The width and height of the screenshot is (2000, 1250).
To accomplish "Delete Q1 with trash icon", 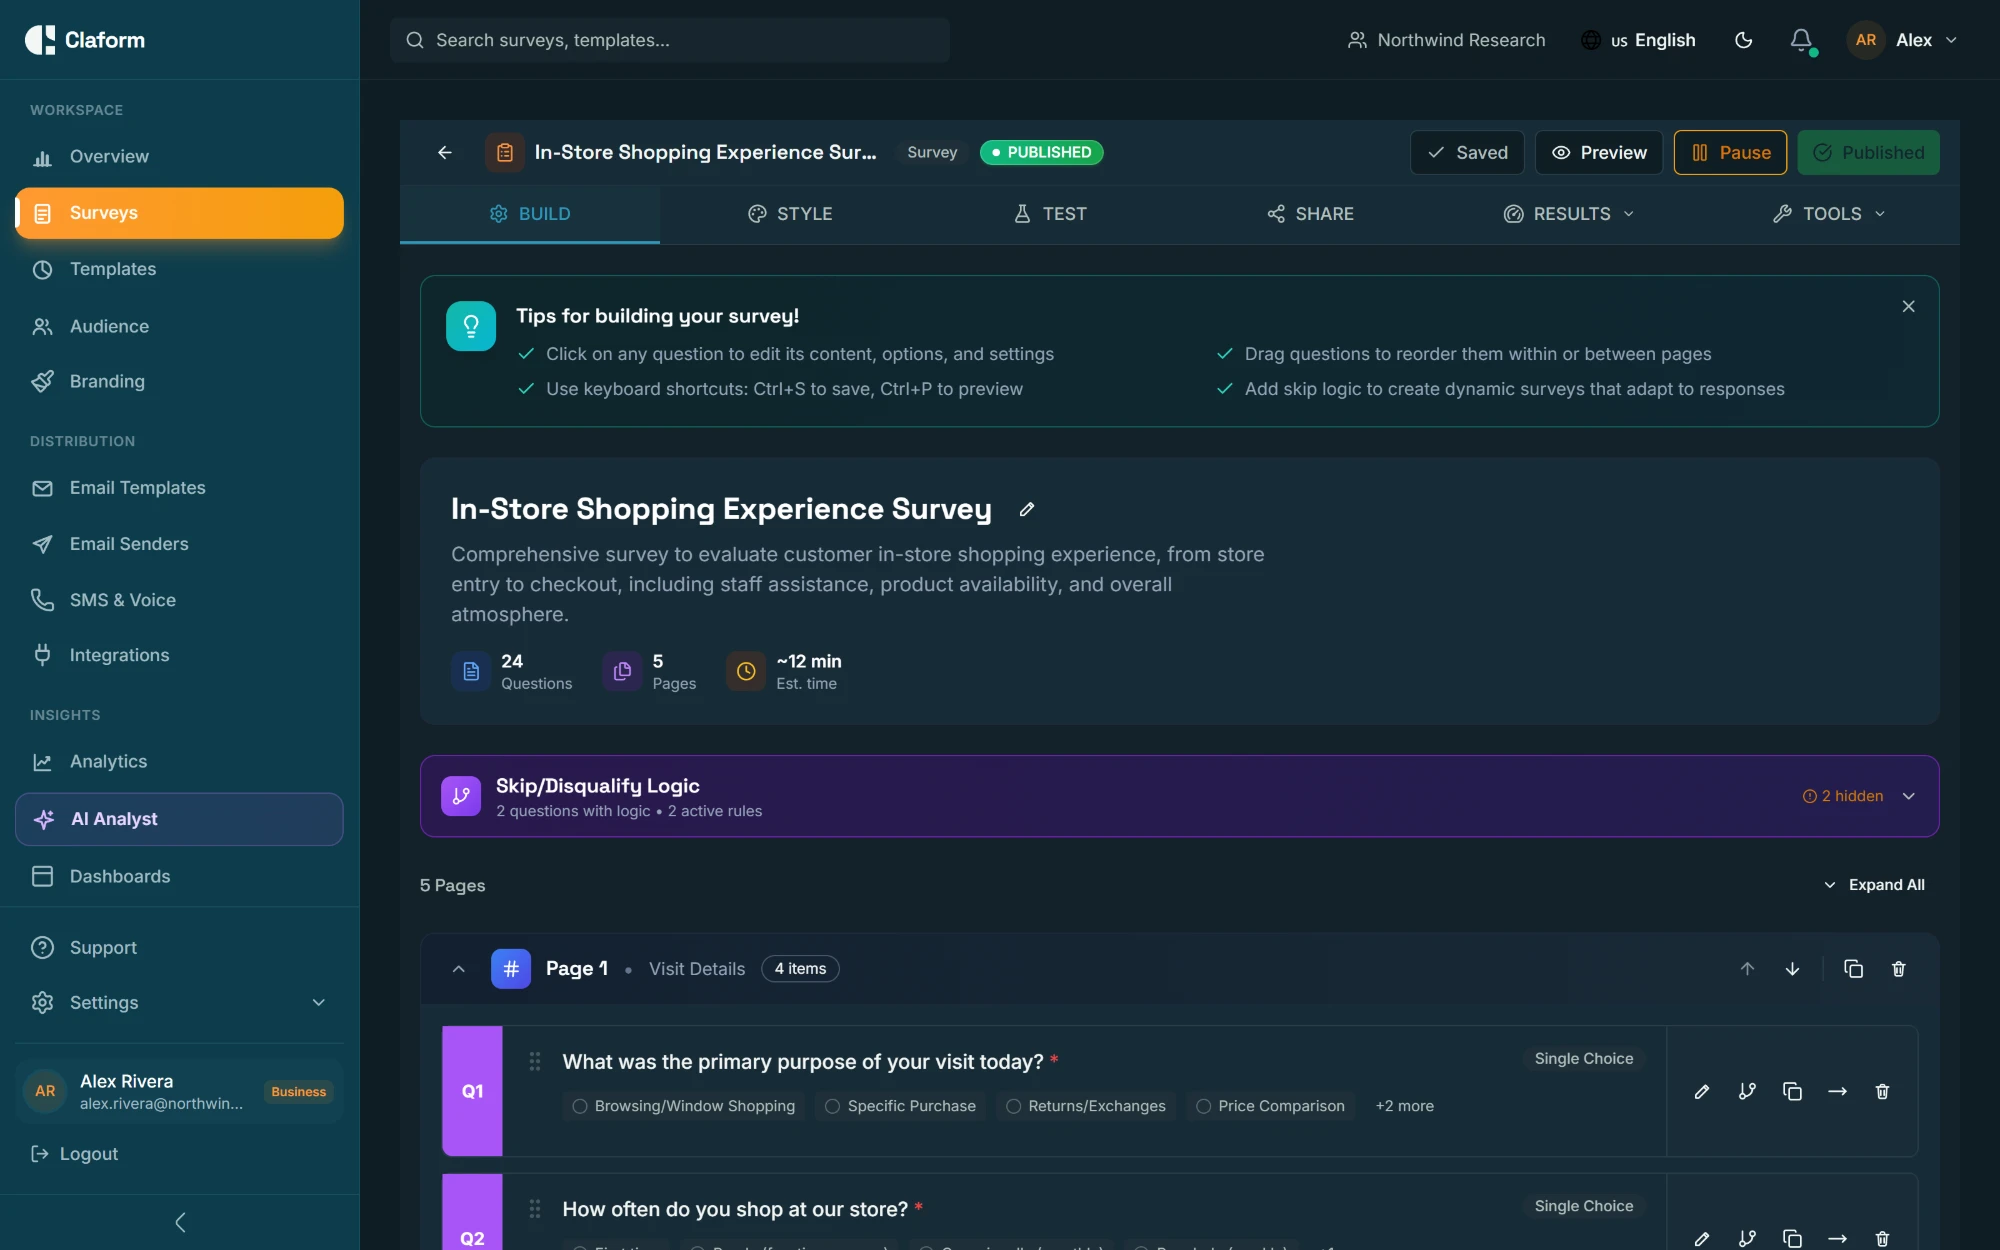I will coord(1883,1092).
